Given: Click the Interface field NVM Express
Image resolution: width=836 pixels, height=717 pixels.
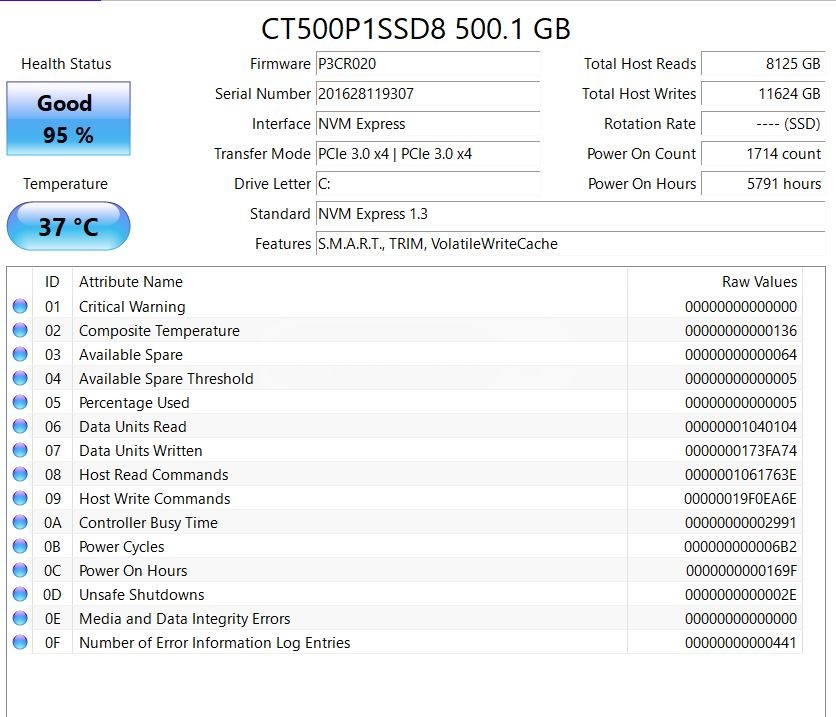Looking at the screenshot, I should click(x=428, y=124).
